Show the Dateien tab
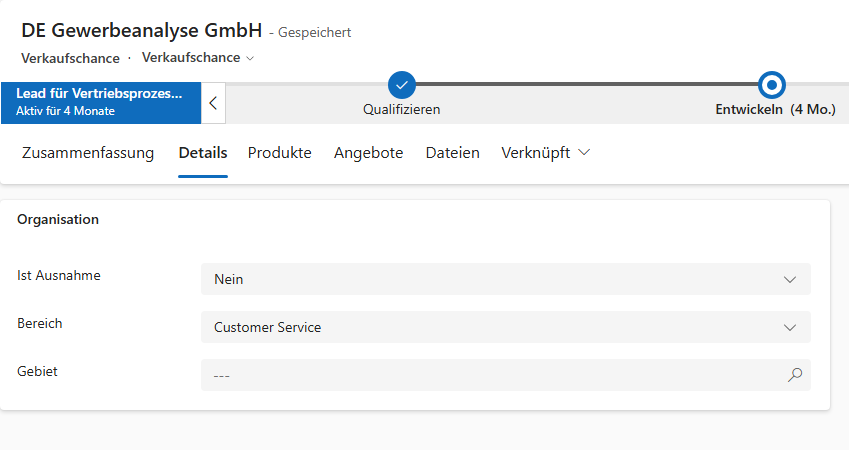Viewport: 849px width, 450px height. coord(452,153)
